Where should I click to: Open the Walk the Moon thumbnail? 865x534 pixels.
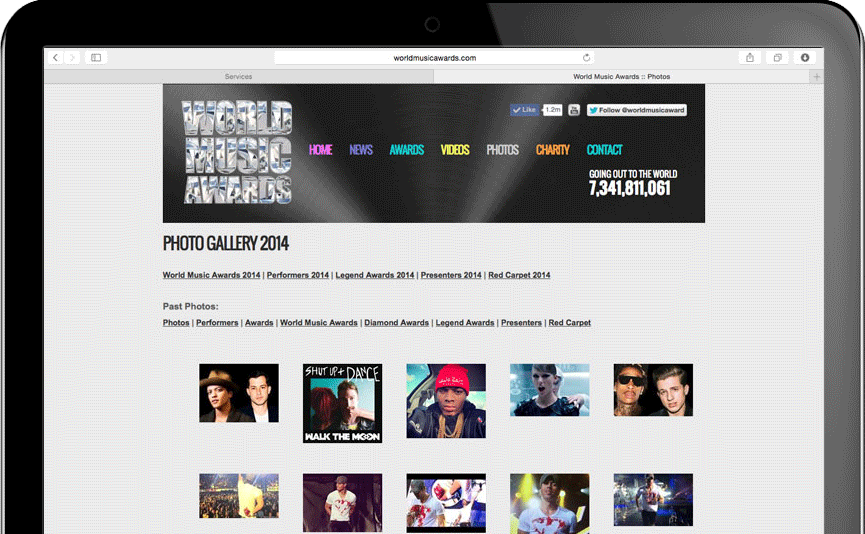[342, 403]
